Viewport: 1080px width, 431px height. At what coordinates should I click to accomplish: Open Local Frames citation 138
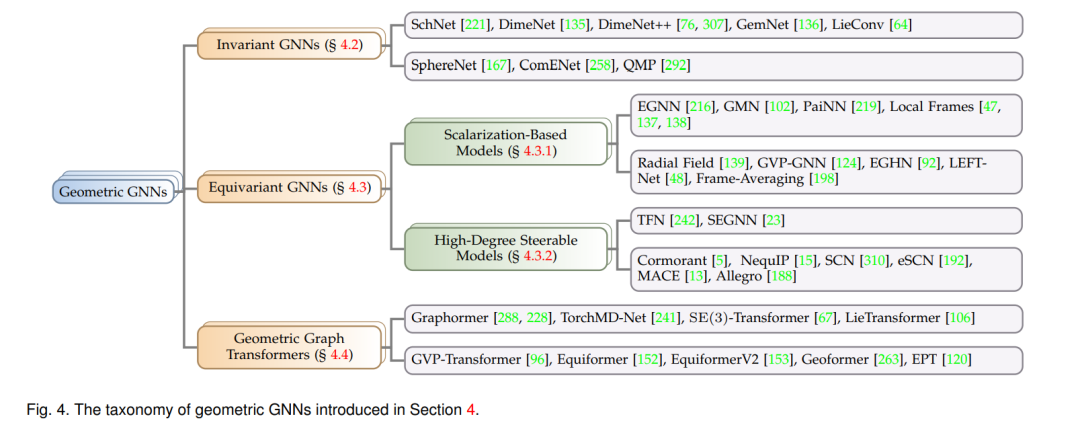674,123
